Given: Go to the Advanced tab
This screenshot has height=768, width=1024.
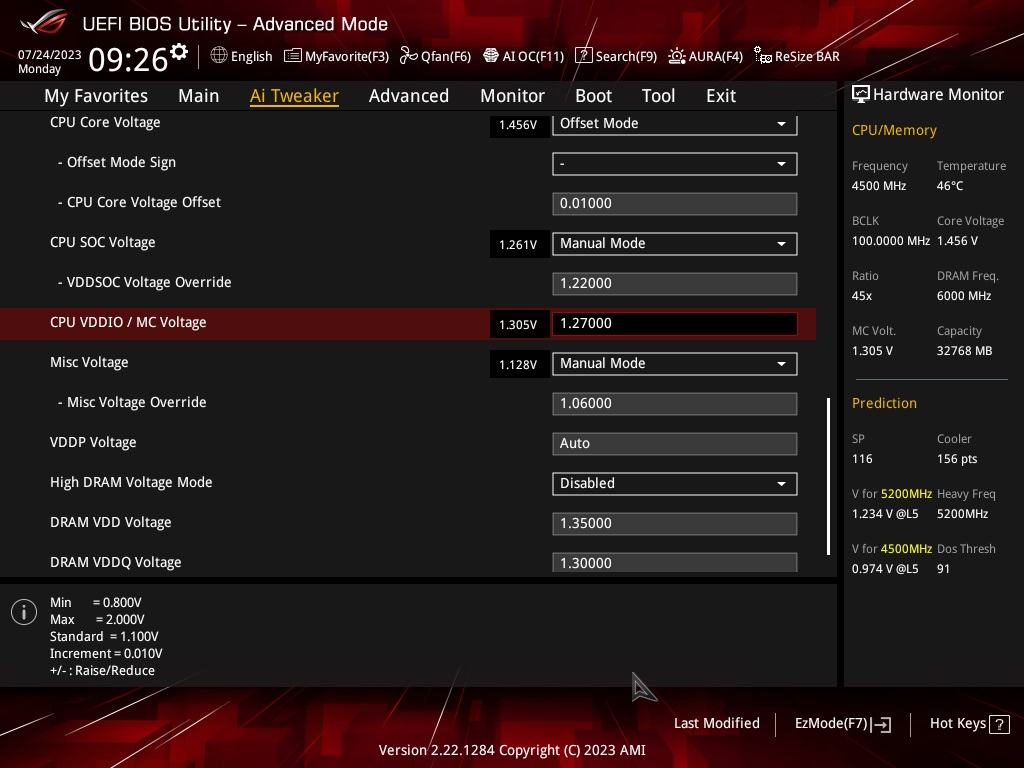Looking at the screenshot, I should pyautogui.click(x=409, y=96).
